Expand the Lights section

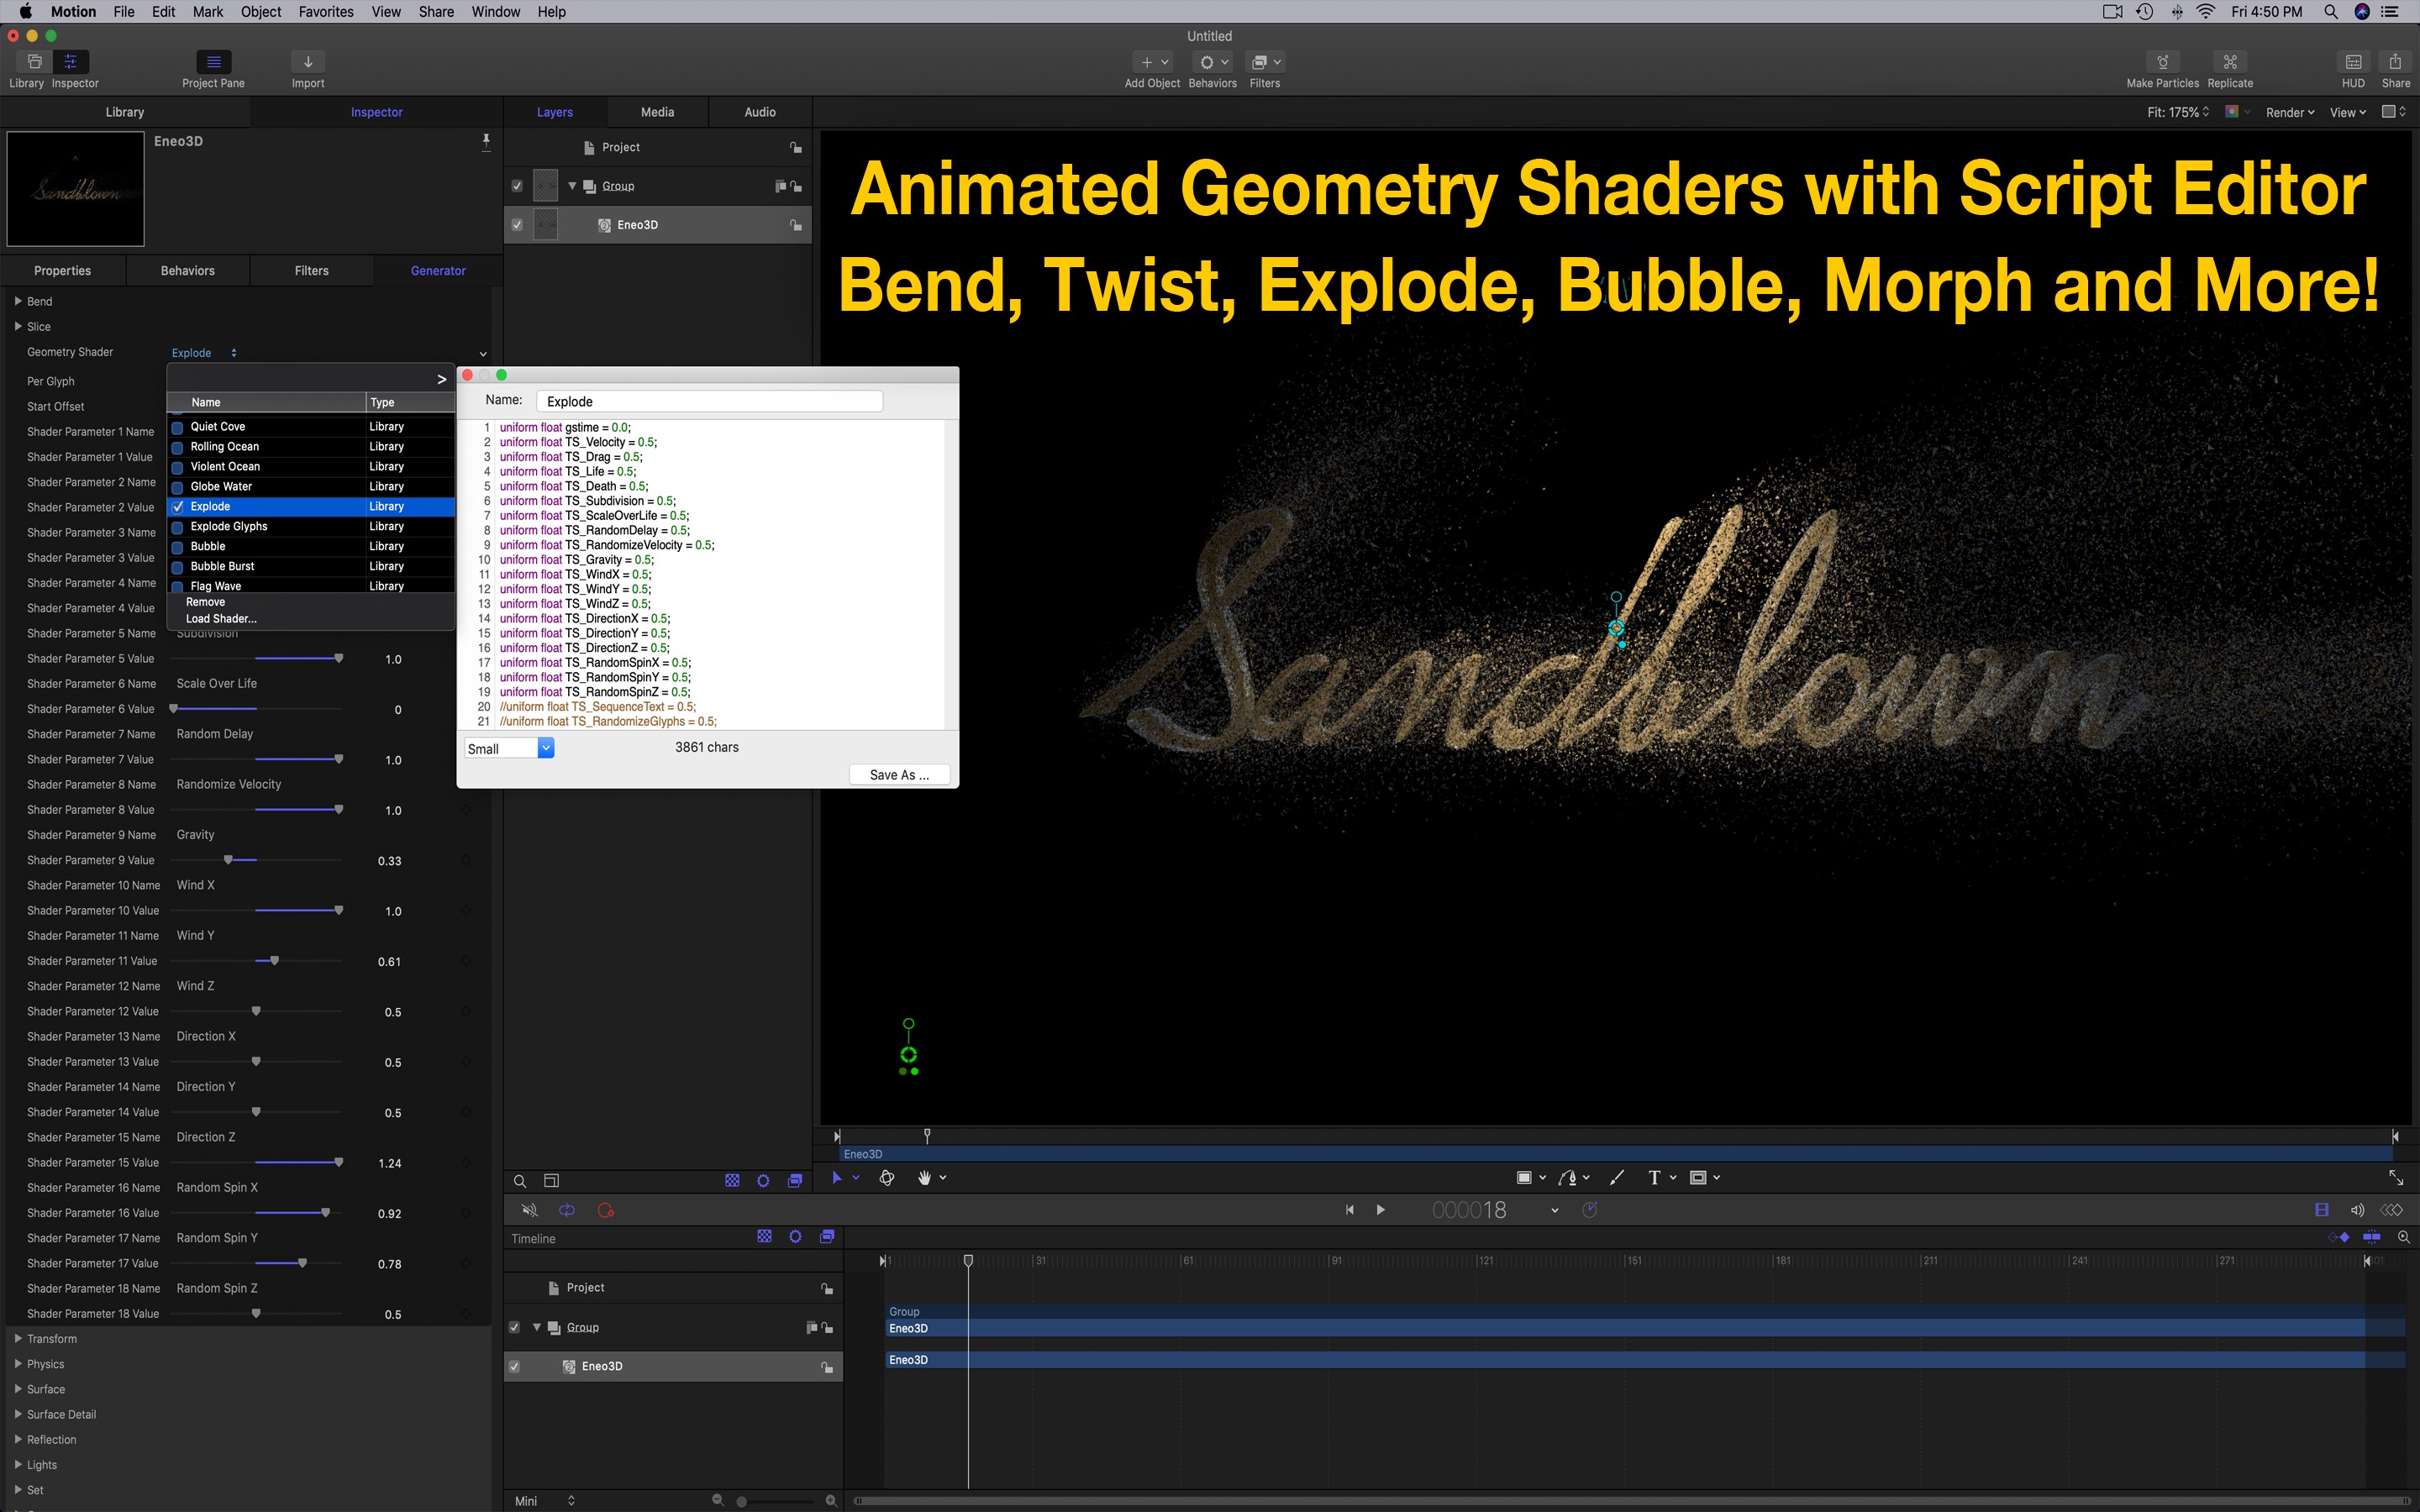[18, 1464]
